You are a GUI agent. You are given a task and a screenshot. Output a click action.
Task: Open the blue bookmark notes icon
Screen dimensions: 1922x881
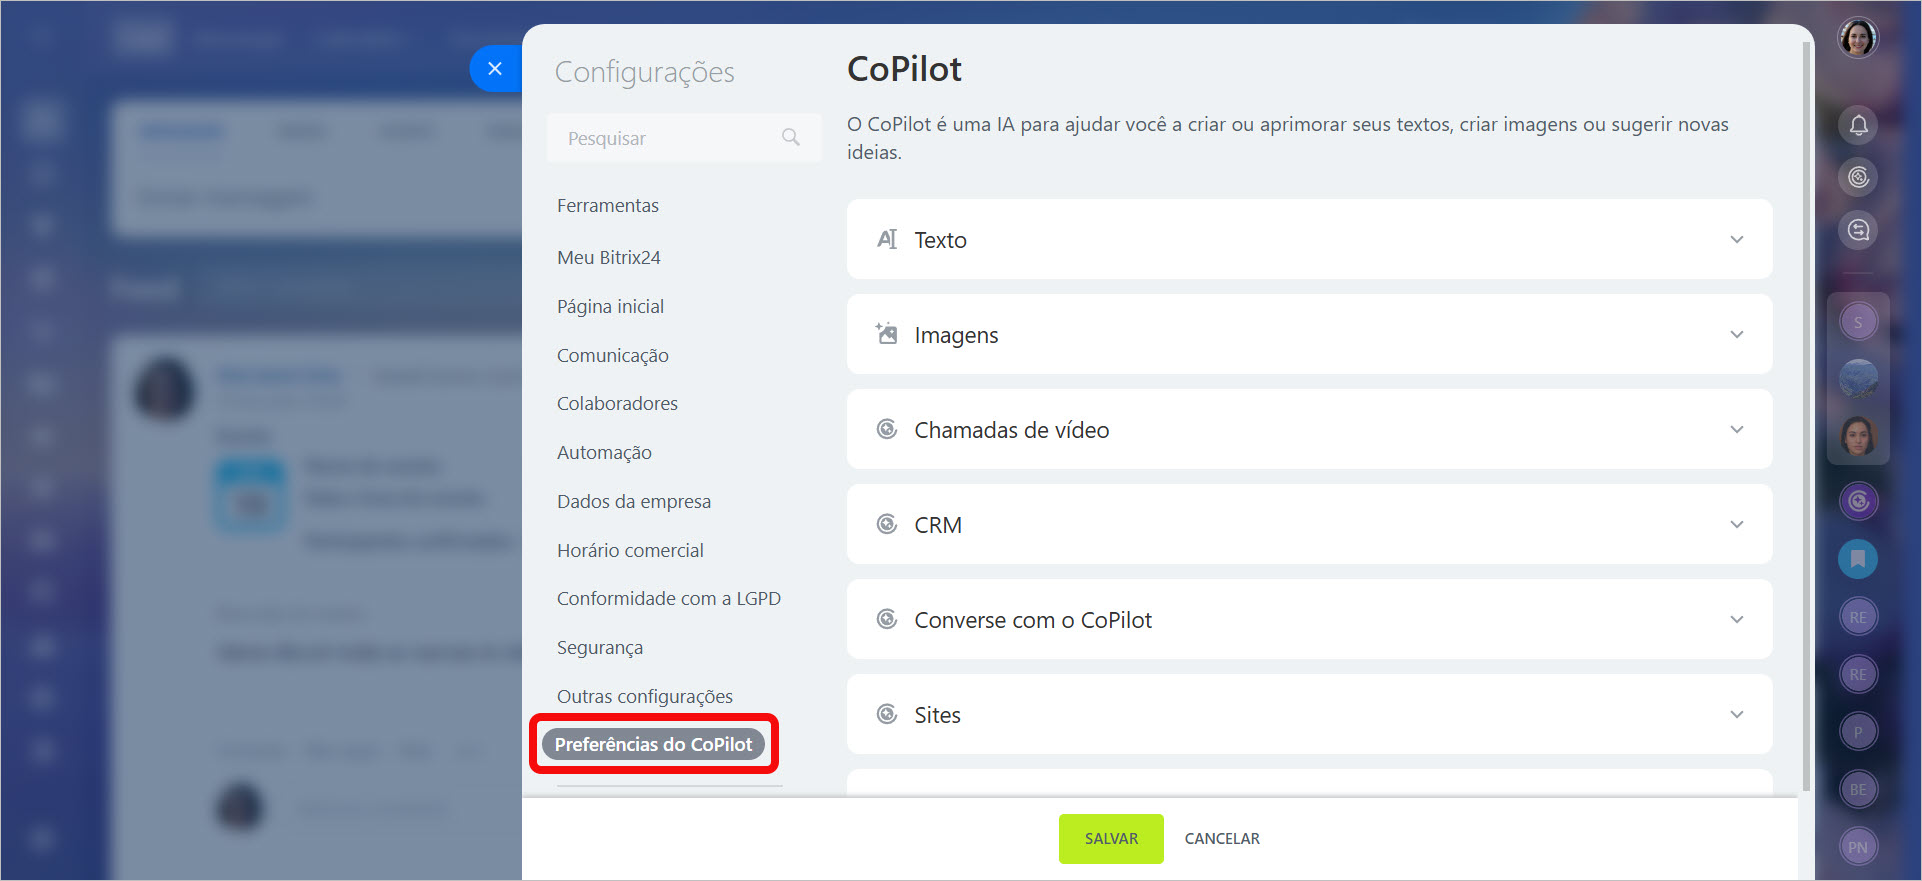[x=1858, y=559]
